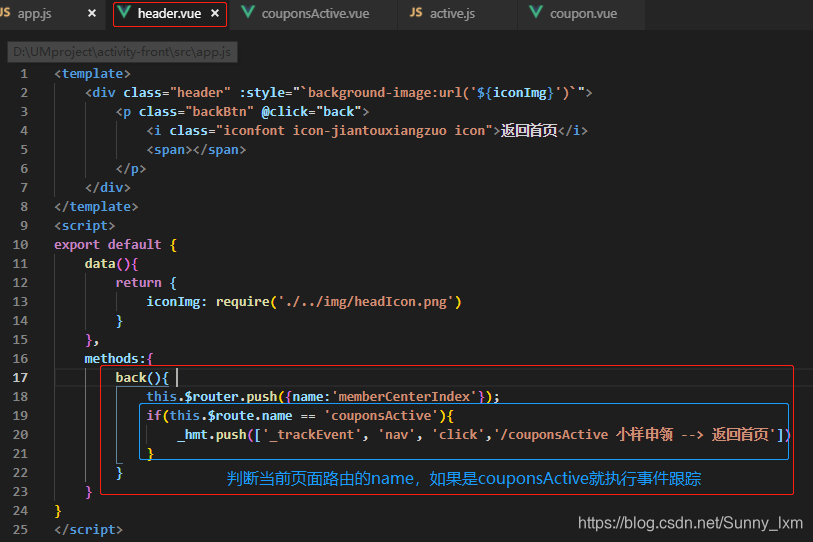This screenshot has height=542, width=813.
Task: Click the 'click' string on line 20
Action: pyautogui.click(x=458, y=435)
